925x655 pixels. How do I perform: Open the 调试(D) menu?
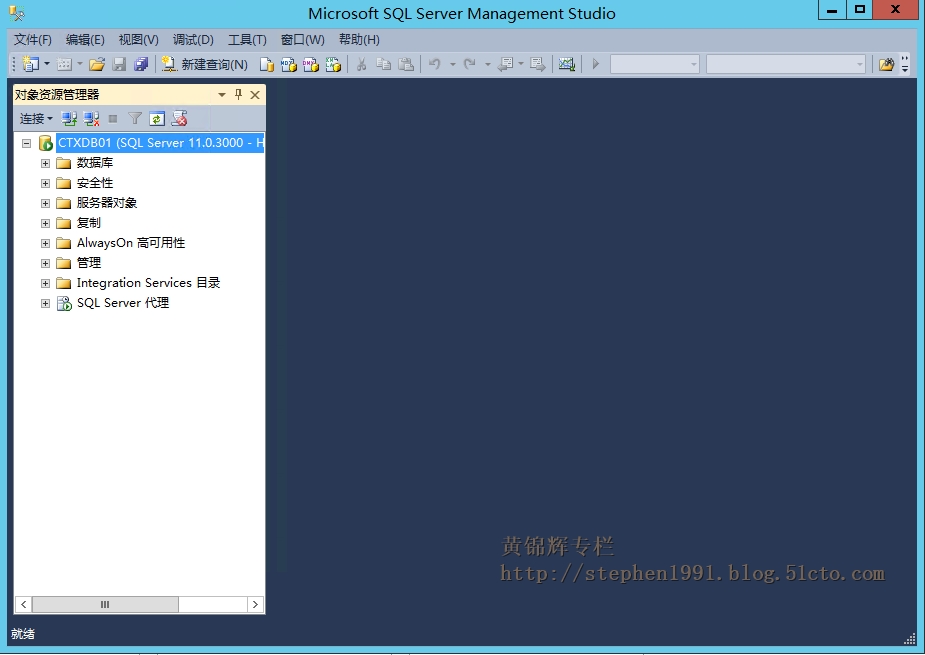193,40
